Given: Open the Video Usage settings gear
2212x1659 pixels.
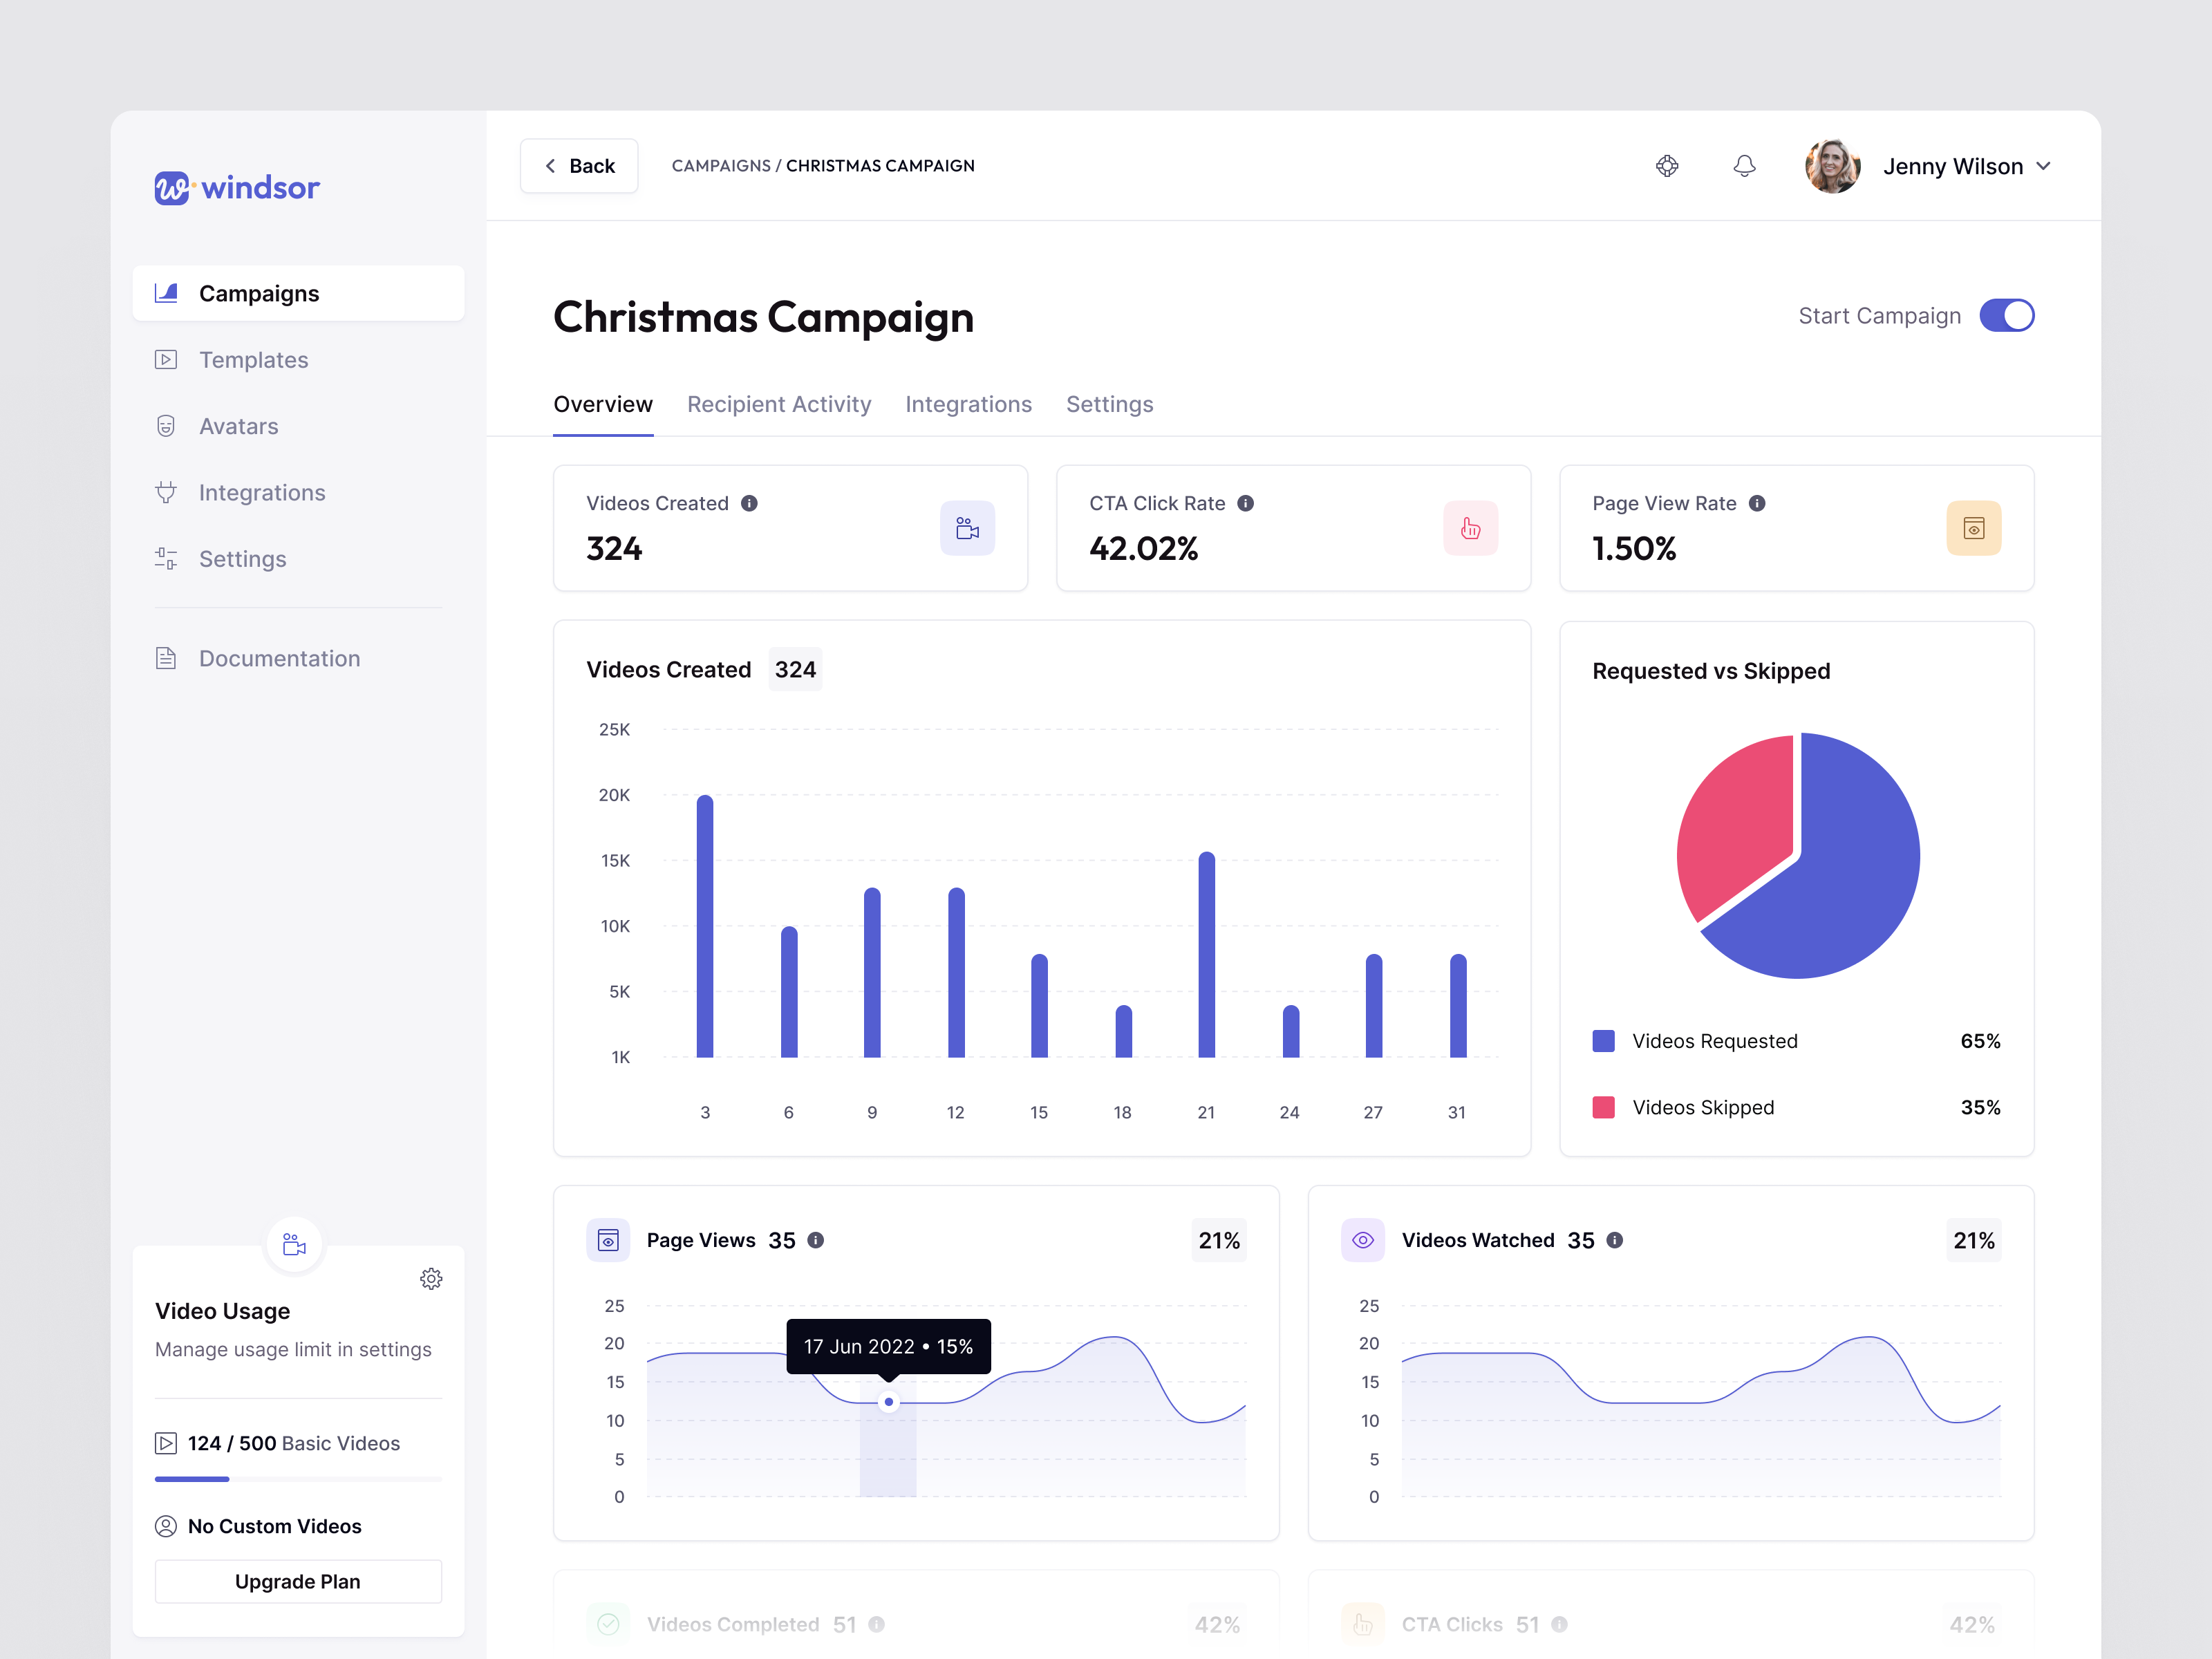Looking at the screenshot, I should click(x=431, y=1278).
